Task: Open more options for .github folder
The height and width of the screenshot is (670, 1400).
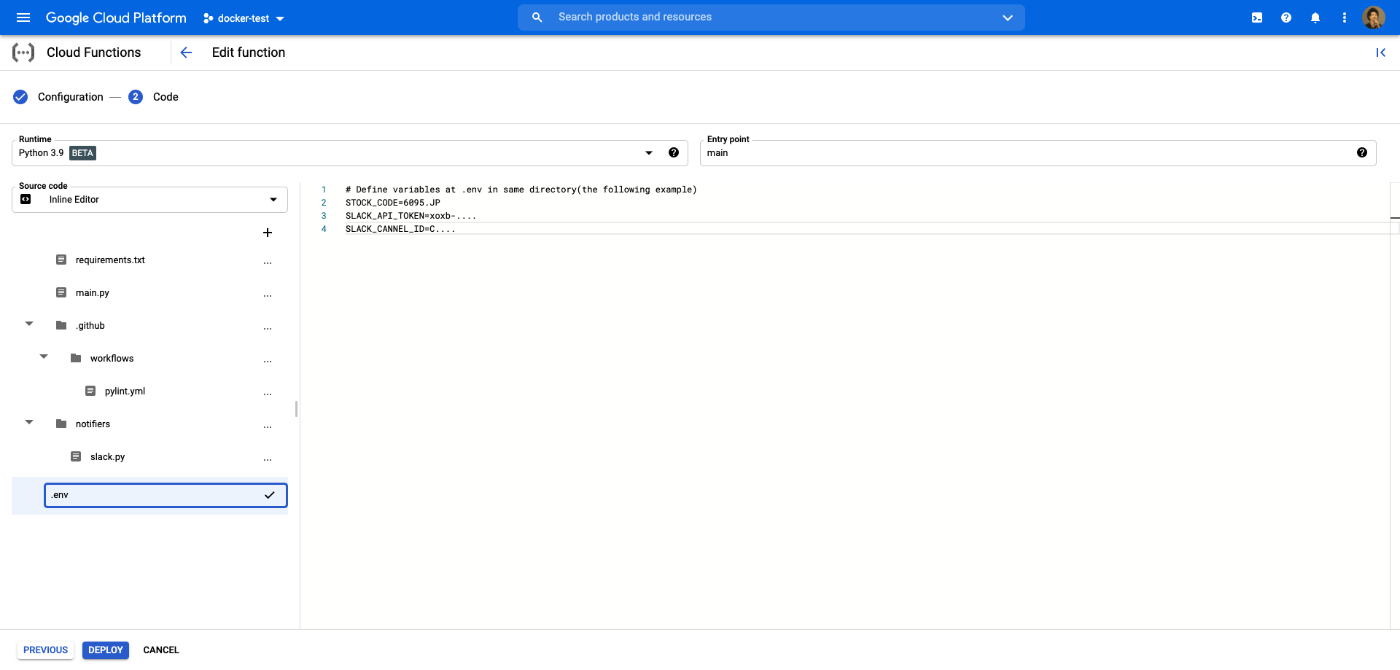Action: [267, 326]
